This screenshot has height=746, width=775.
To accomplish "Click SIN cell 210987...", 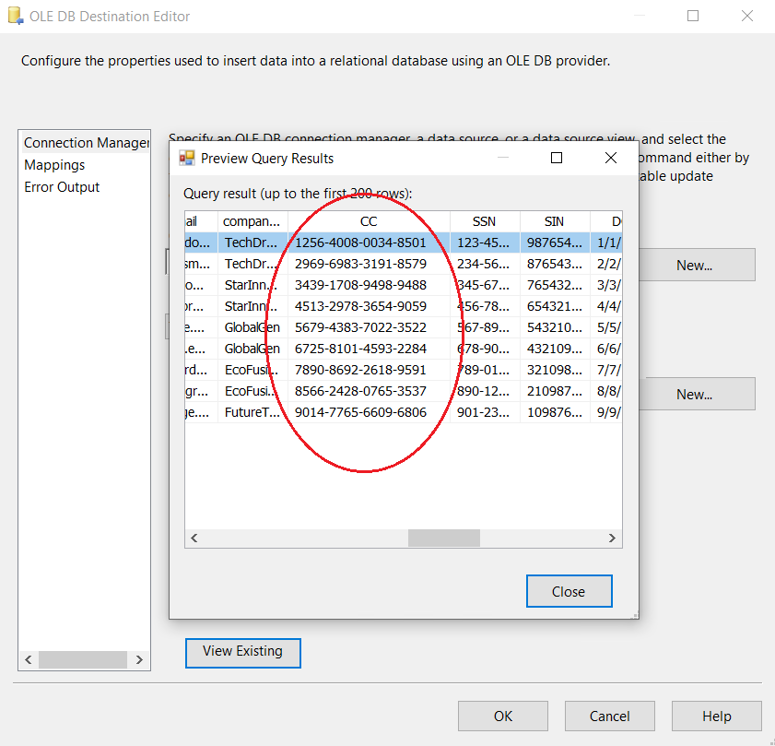I will [x=555, y=391].
